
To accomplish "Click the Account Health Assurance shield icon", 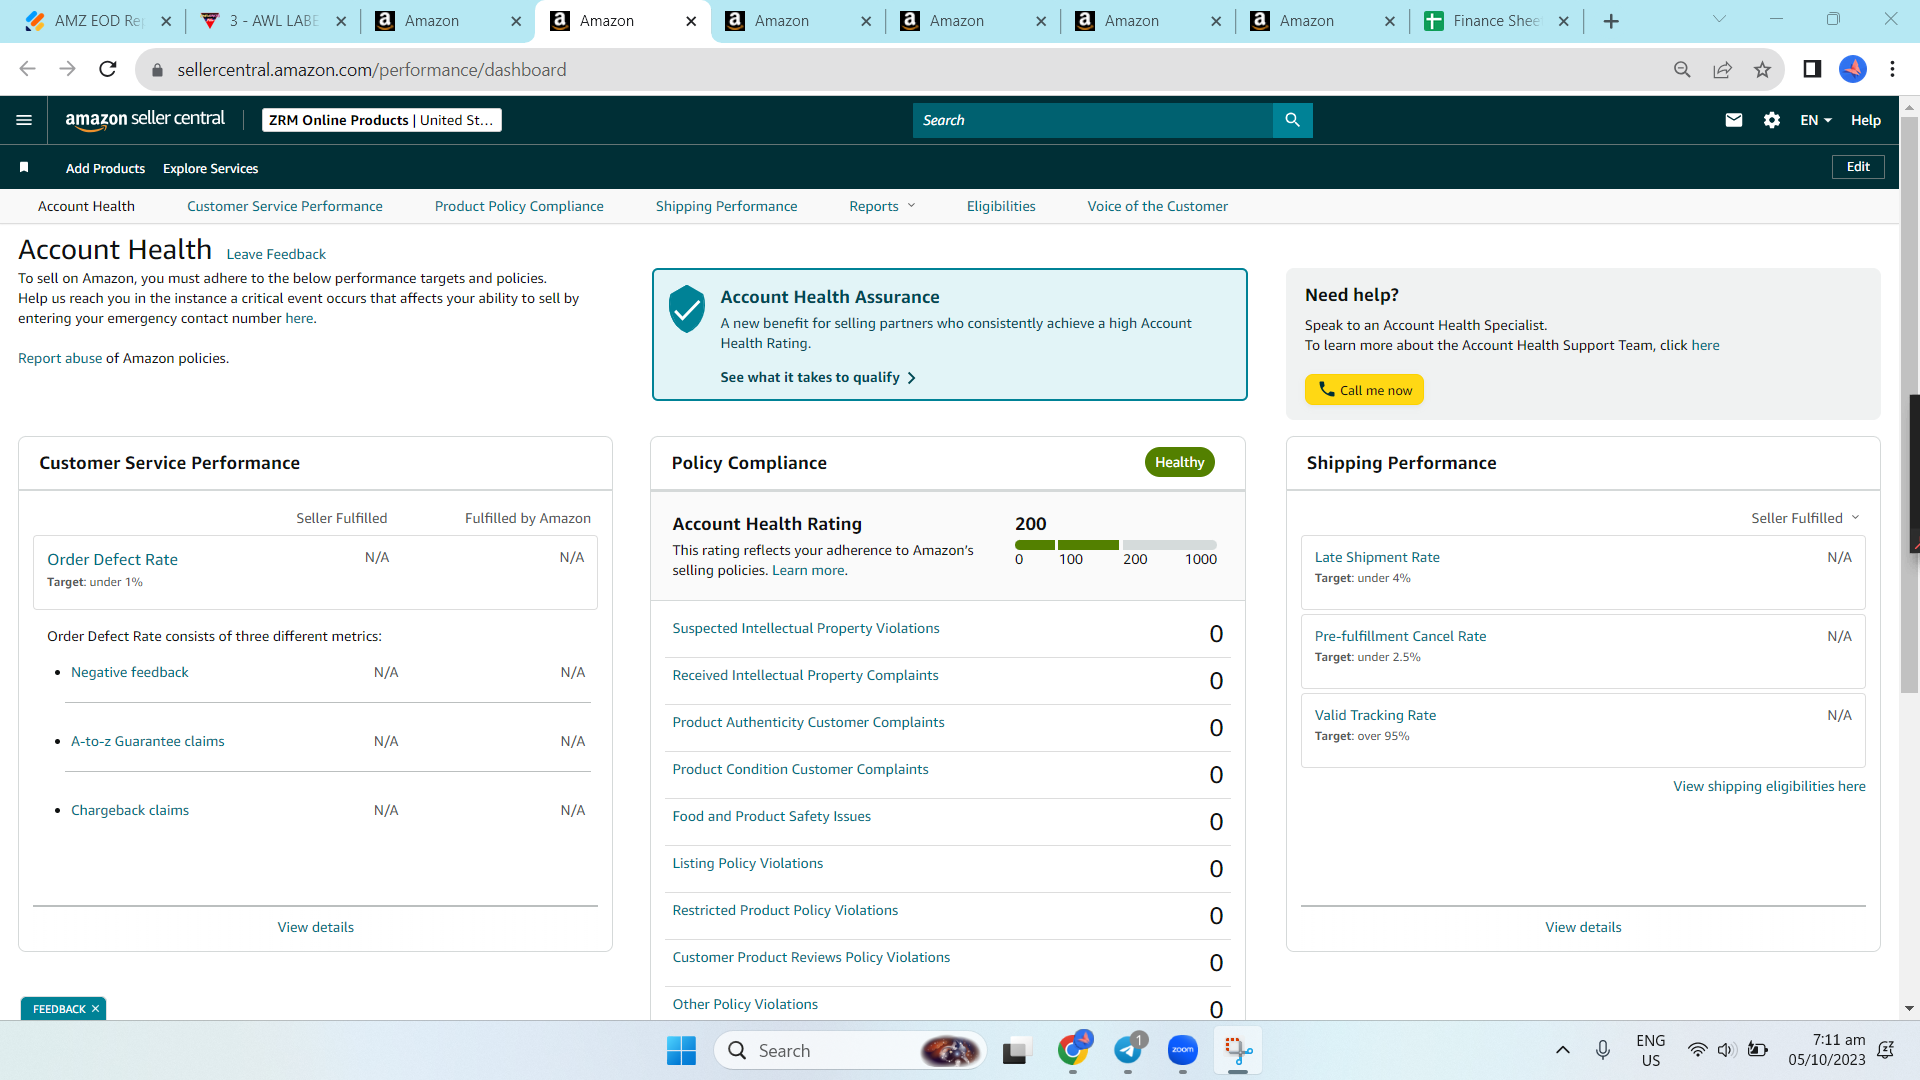I will [687, 309].
